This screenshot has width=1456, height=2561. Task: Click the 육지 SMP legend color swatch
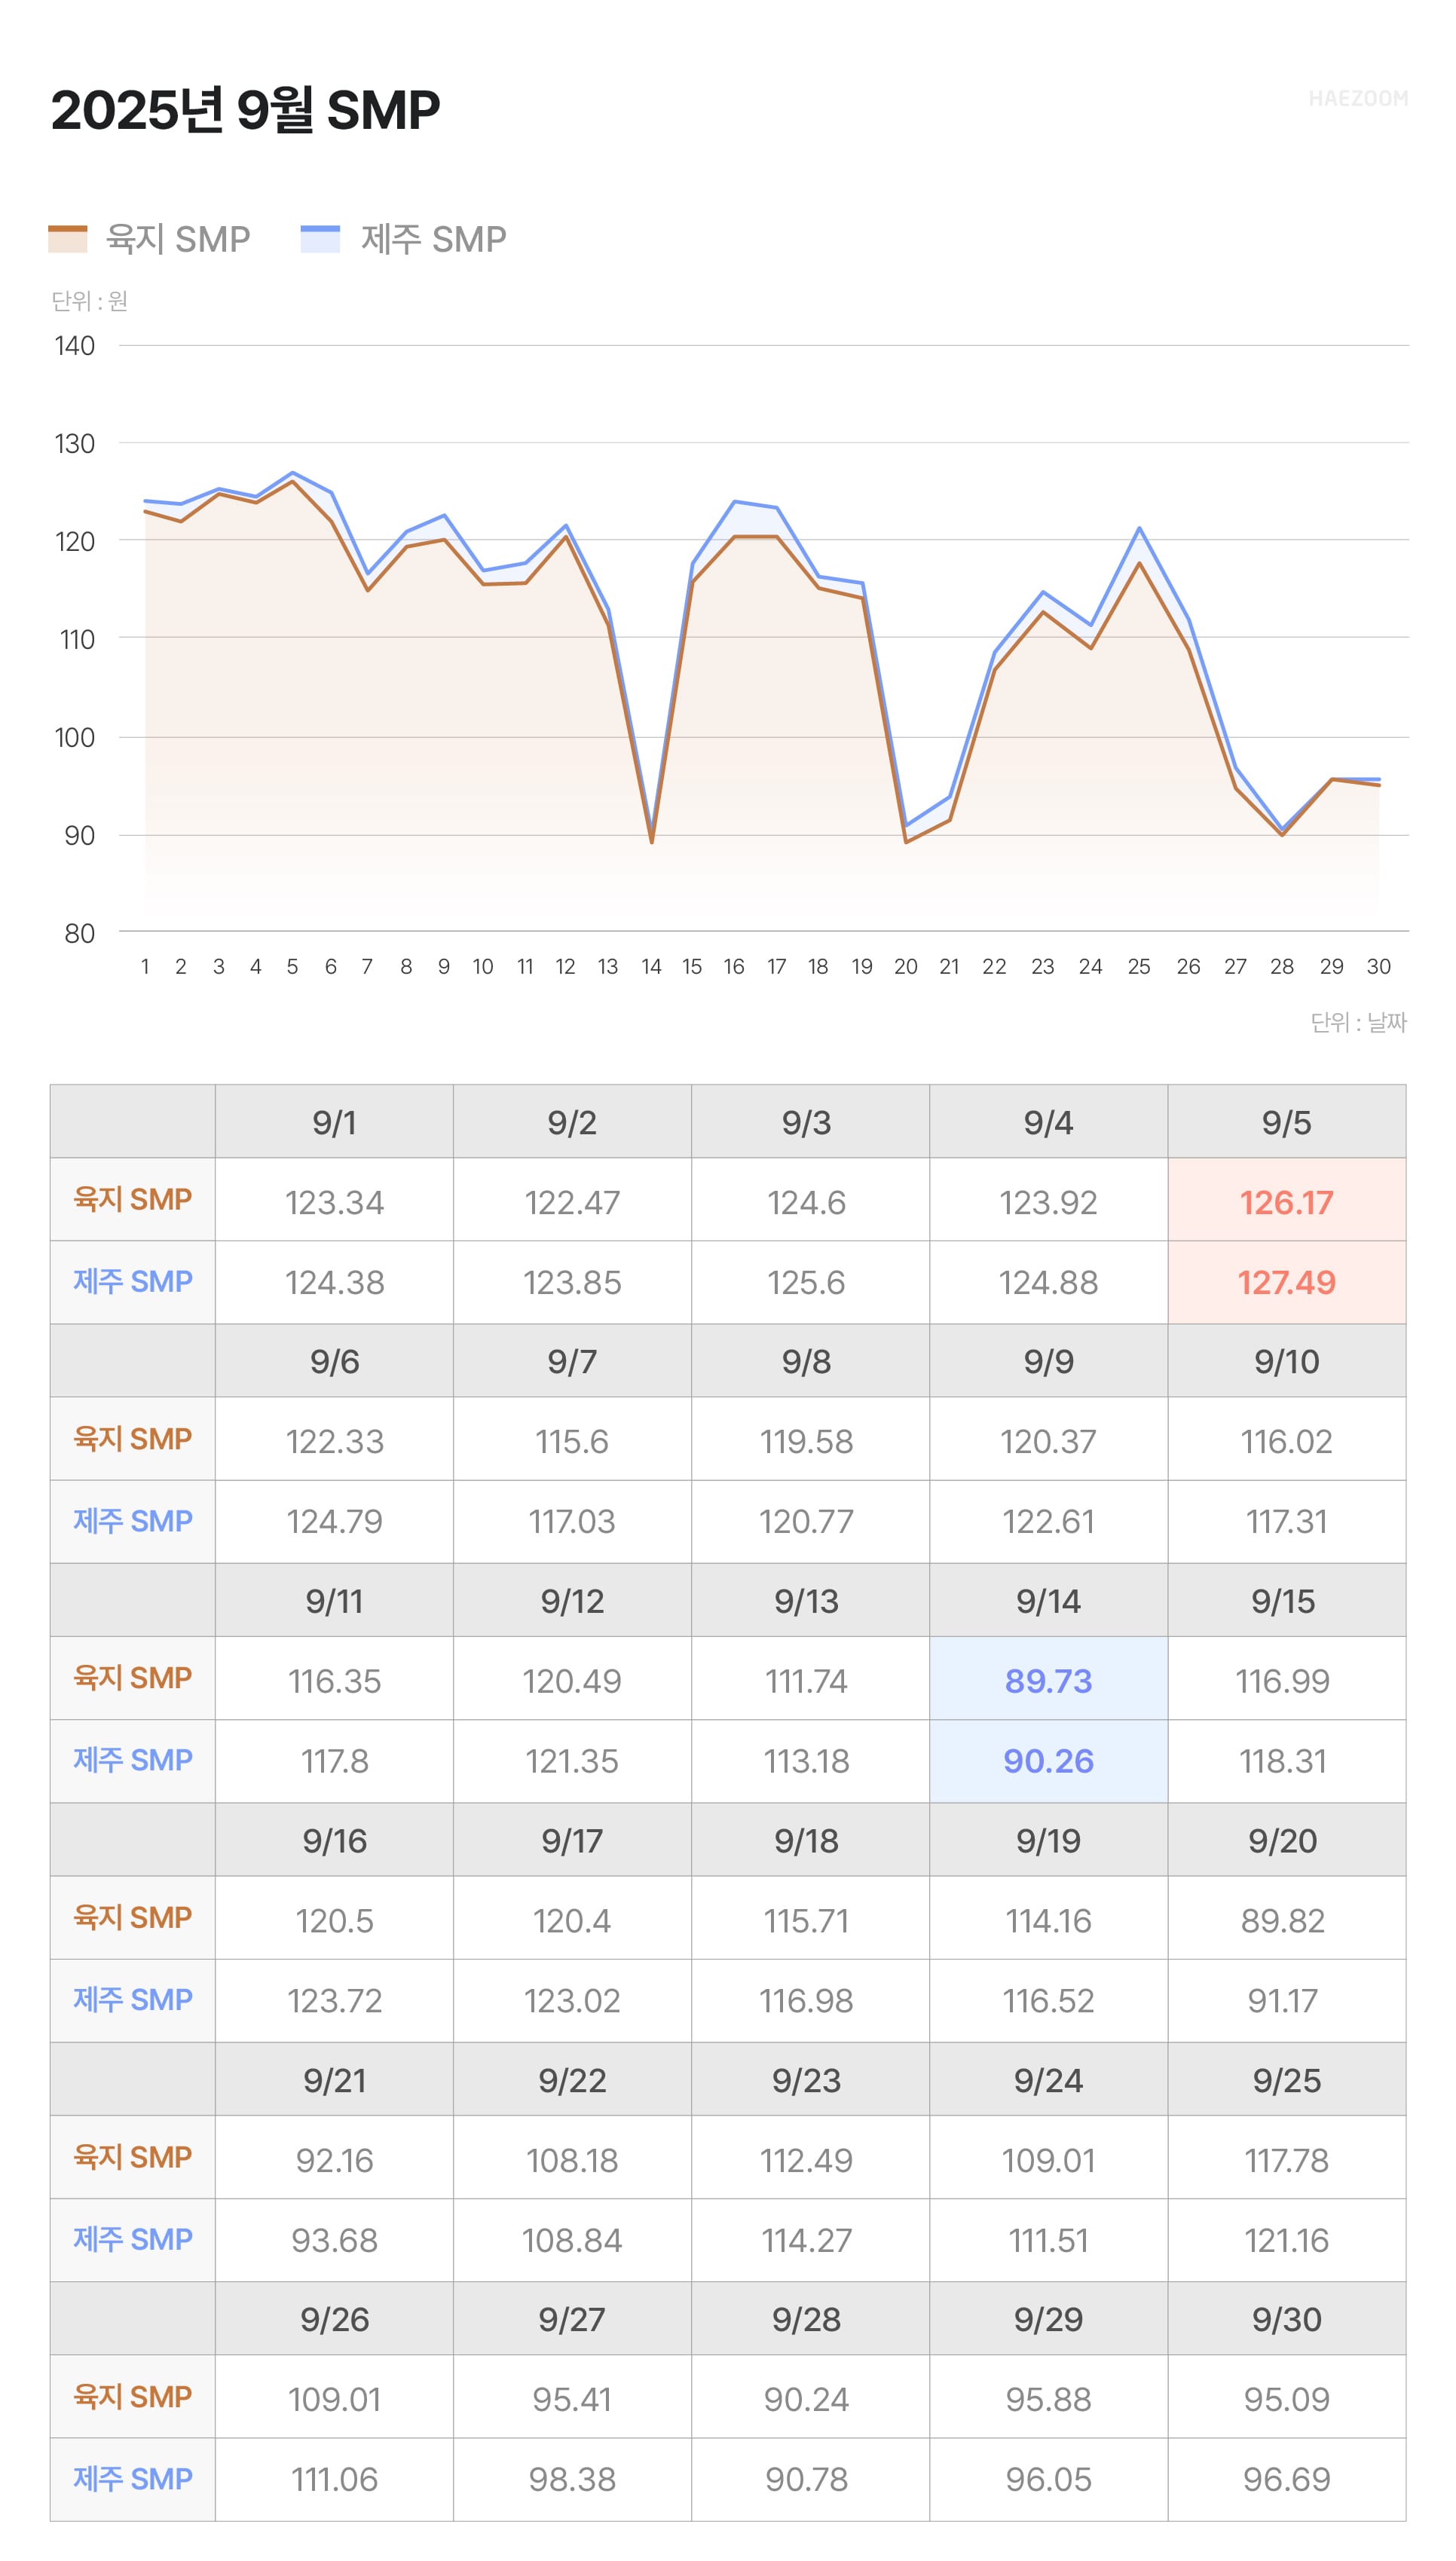tap(67, 238)
